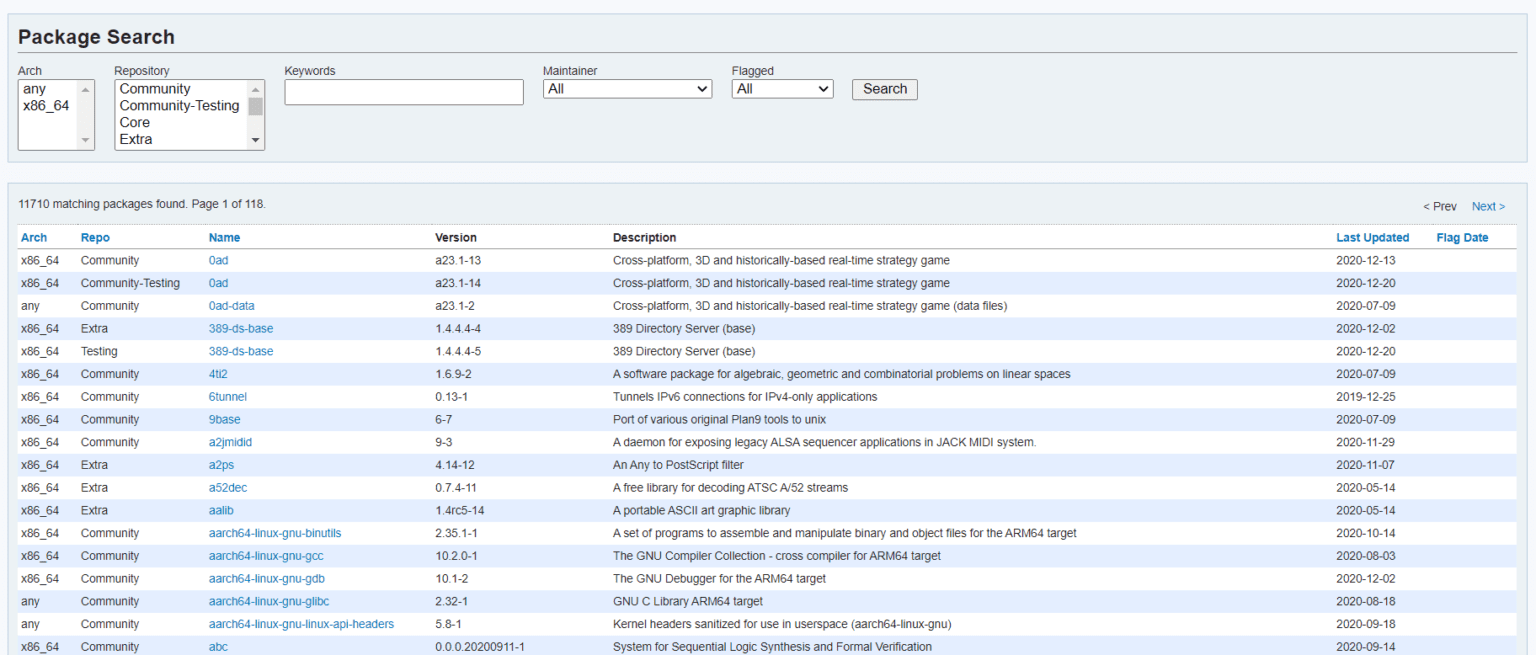Select Community-Testing in Repository list
Viewport: 1536px width, 655px height.
(179, 106)
